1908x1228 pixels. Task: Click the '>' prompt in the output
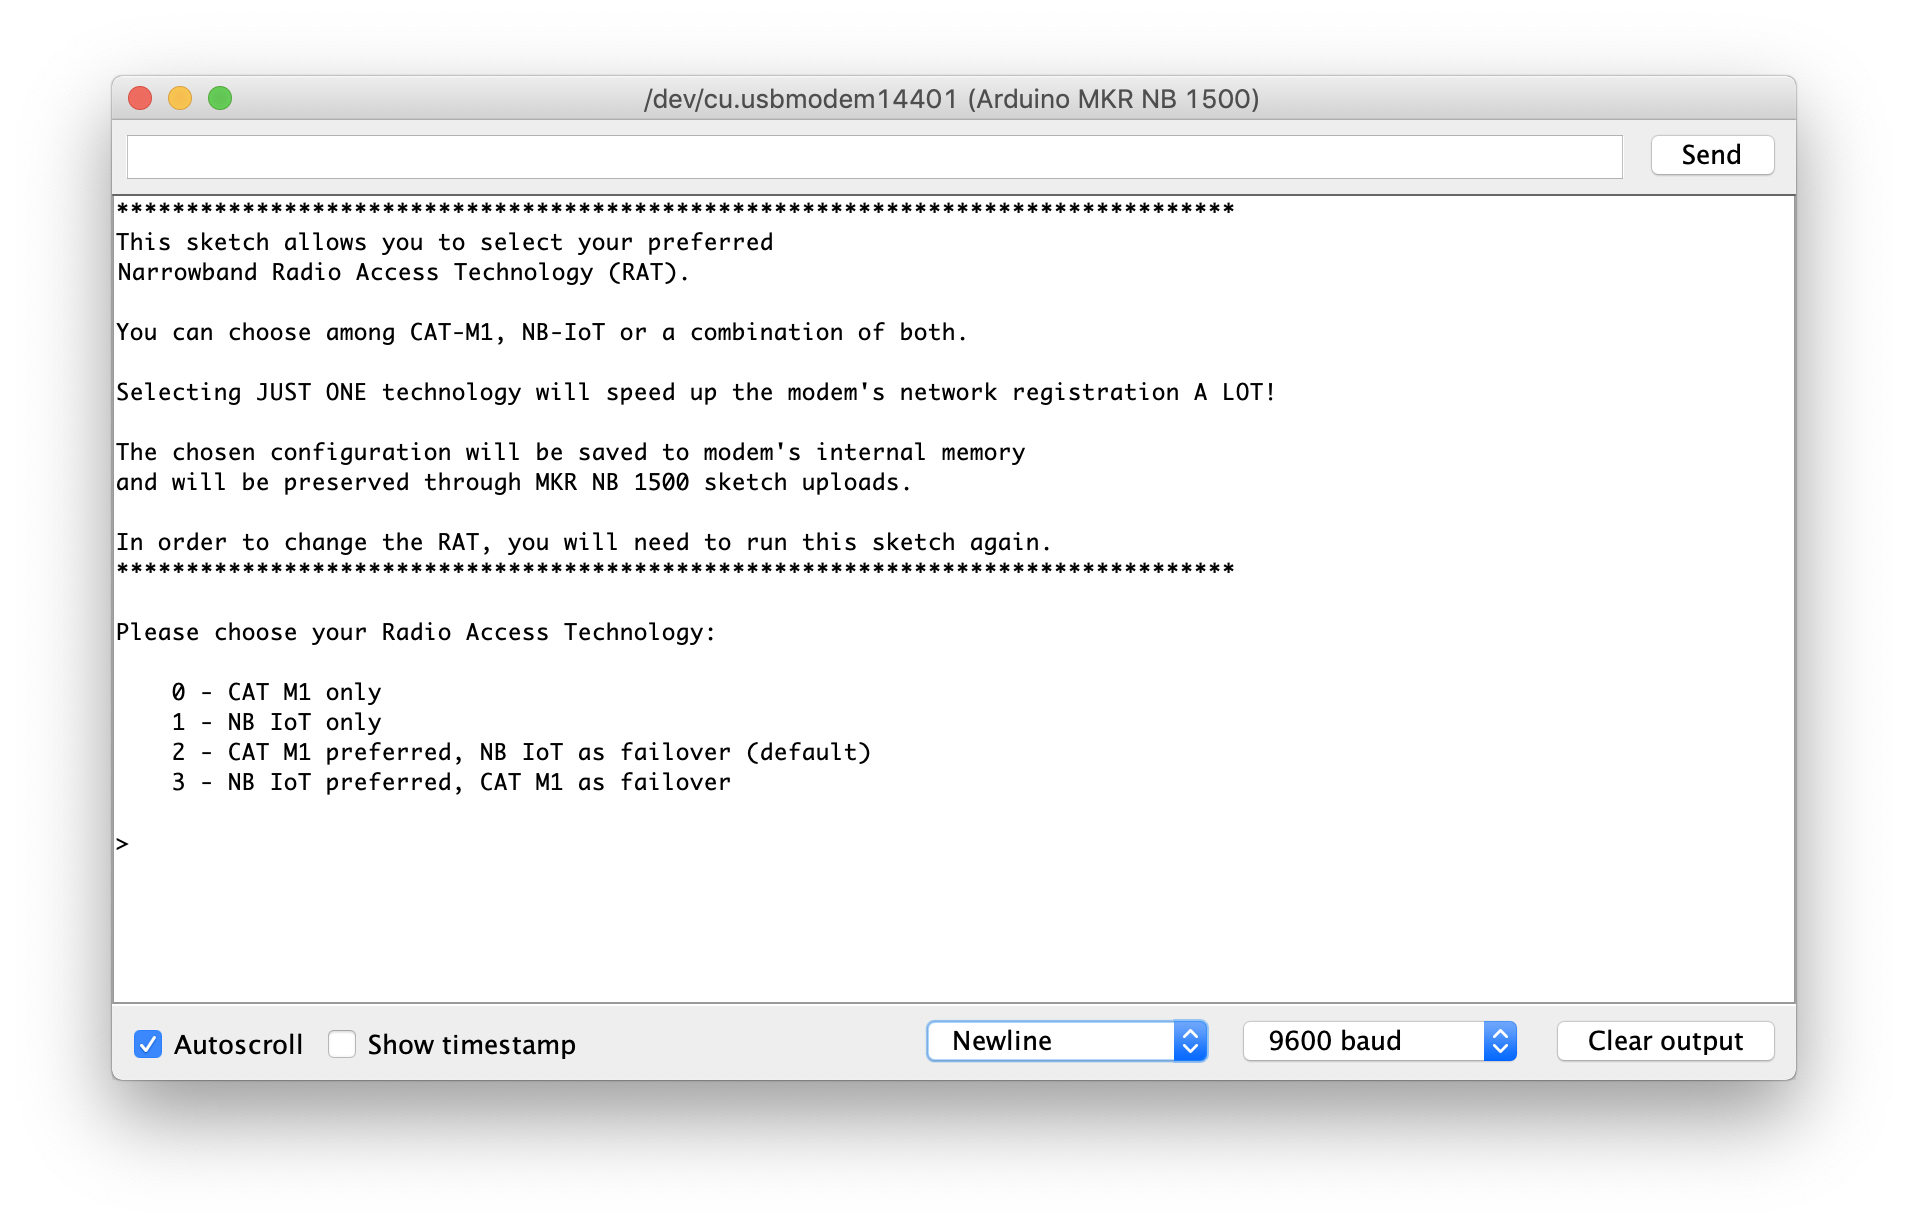pos(122,844)
